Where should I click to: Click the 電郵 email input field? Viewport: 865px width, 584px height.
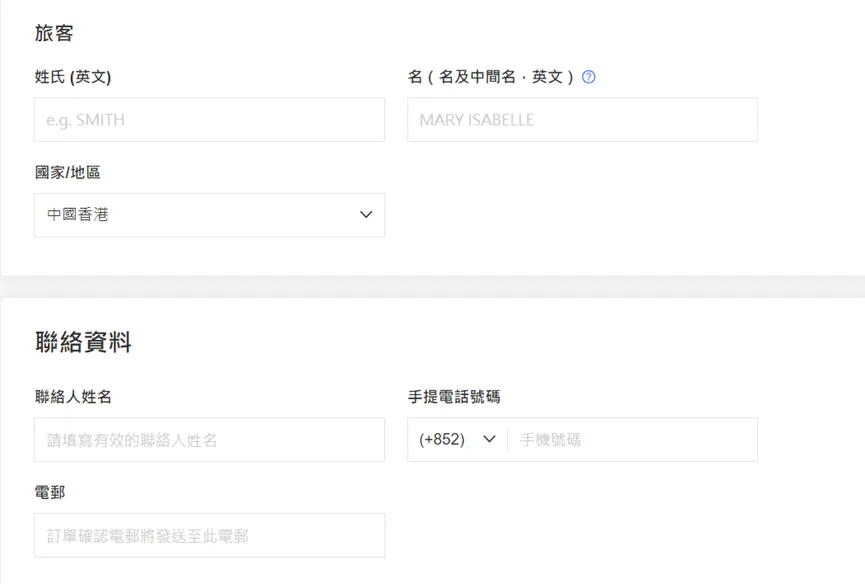pos(209,536)
